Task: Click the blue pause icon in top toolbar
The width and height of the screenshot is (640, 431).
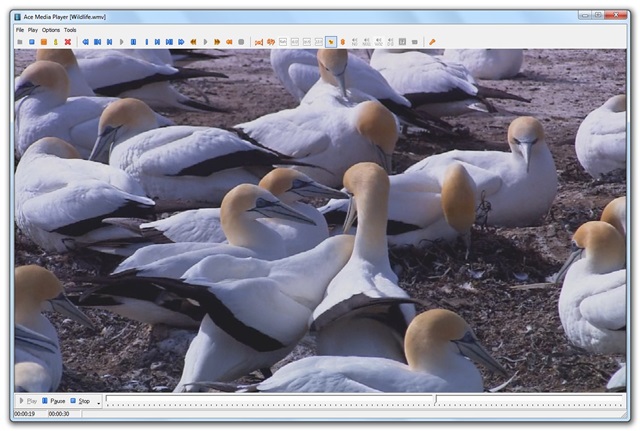Action: [x=133, y=42]
